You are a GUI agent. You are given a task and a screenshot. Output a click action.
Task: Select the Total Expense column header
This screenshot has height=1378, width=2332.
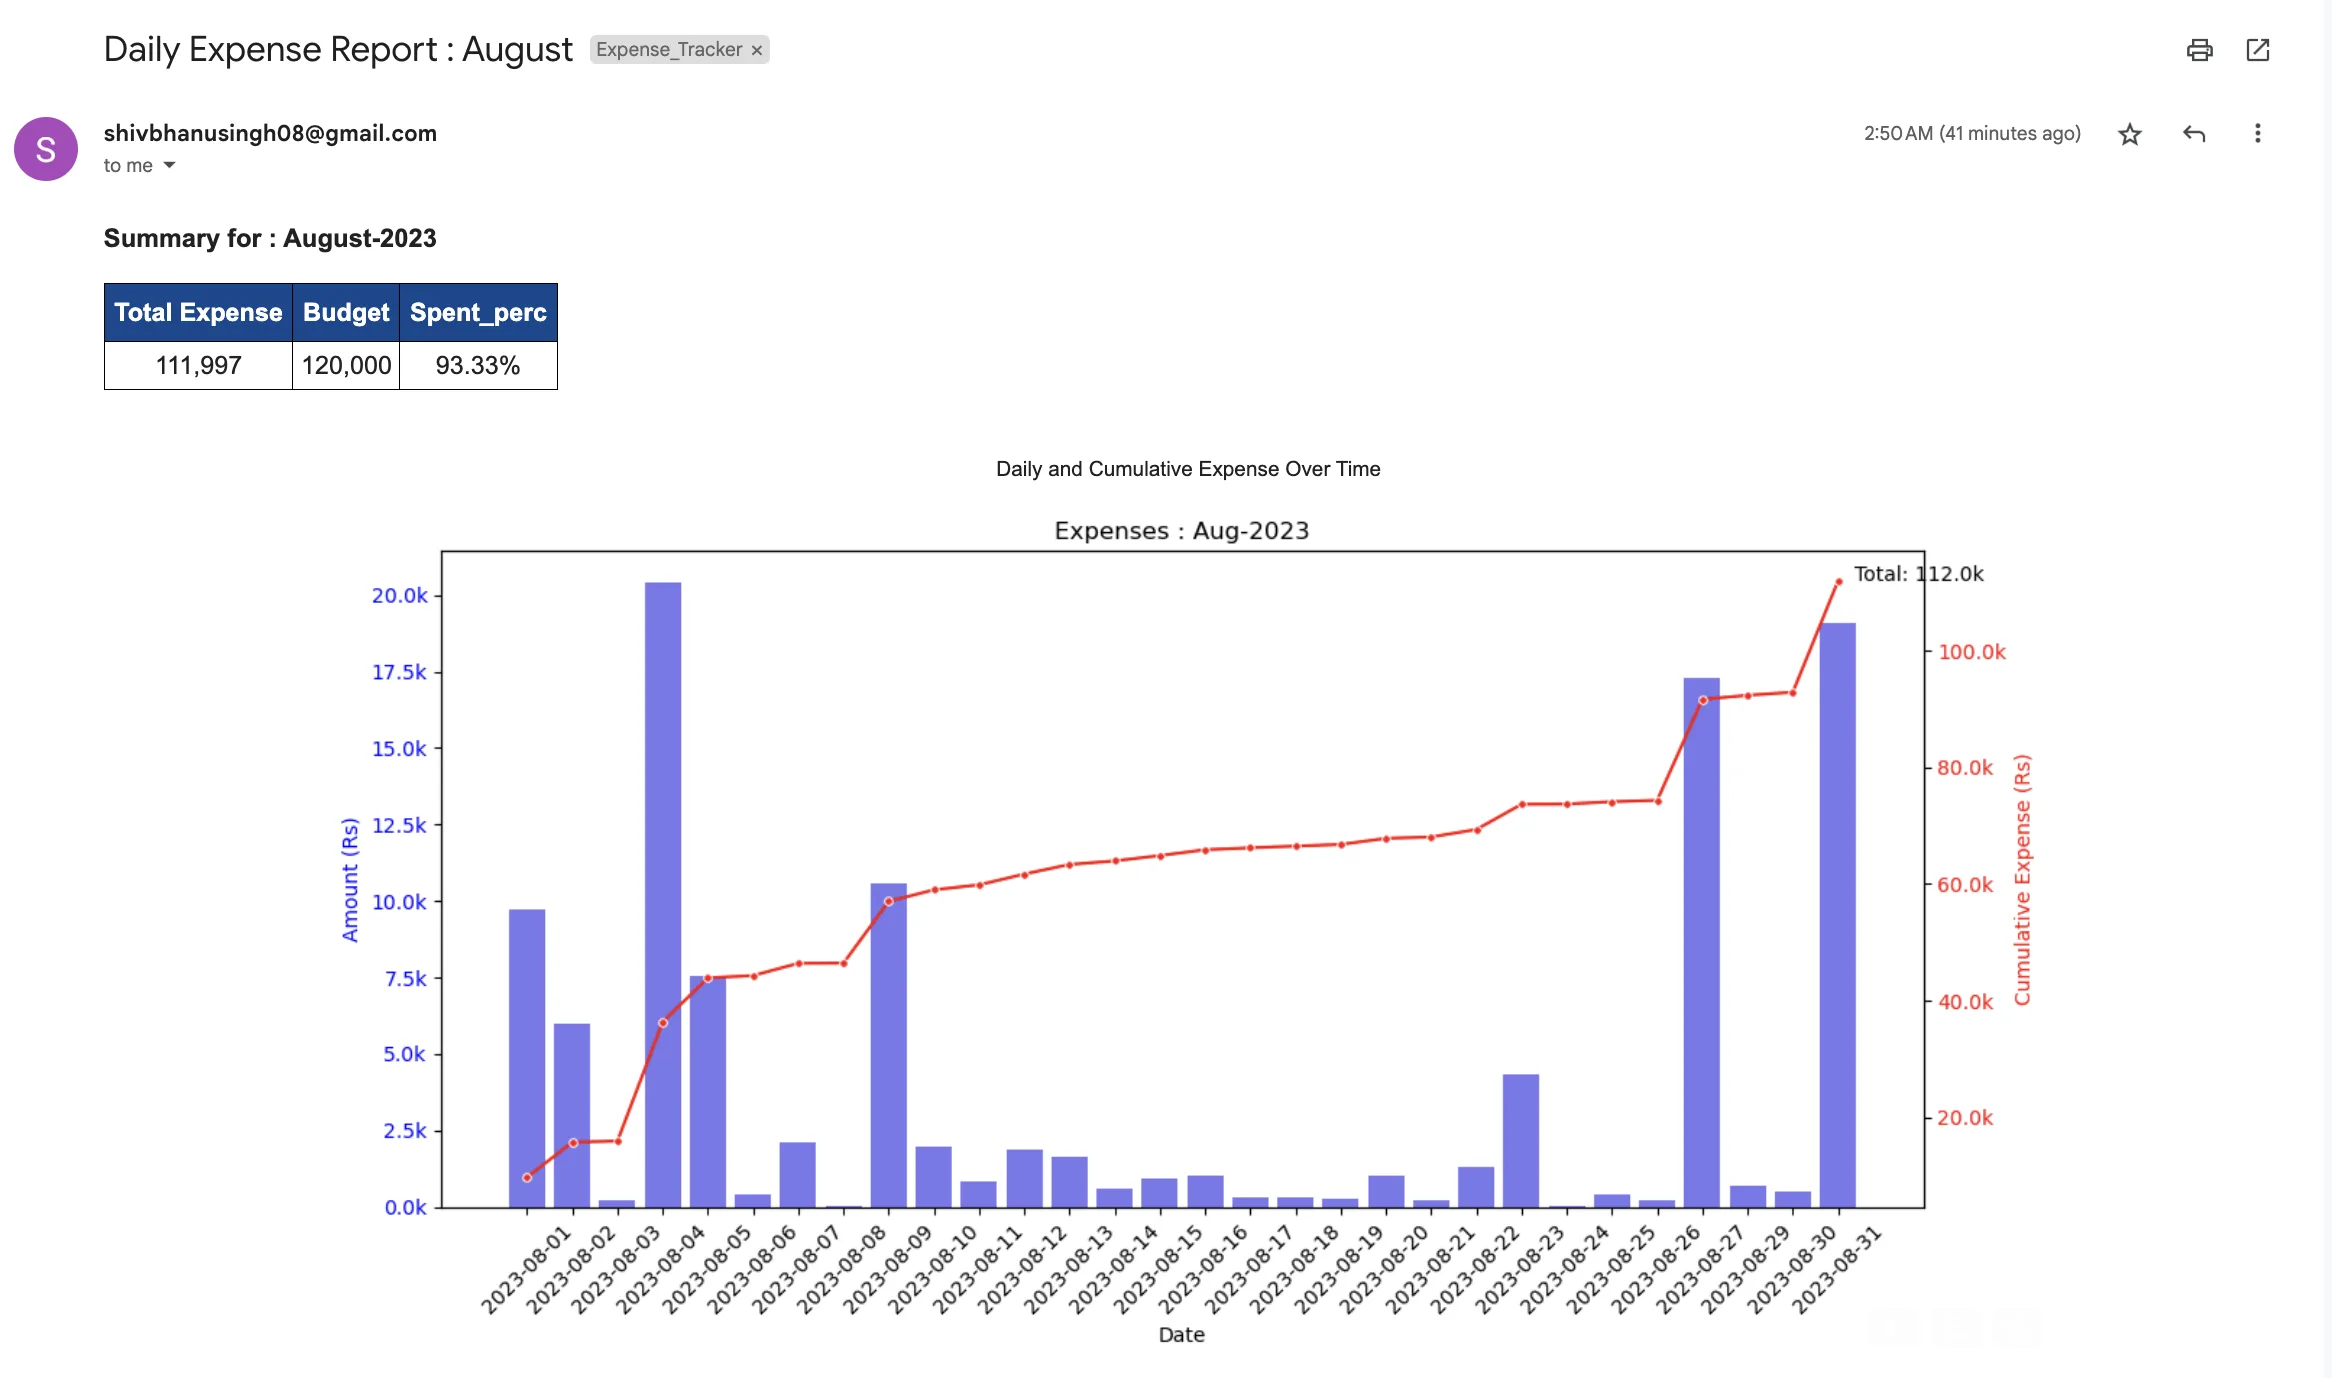tap(197, 312)
